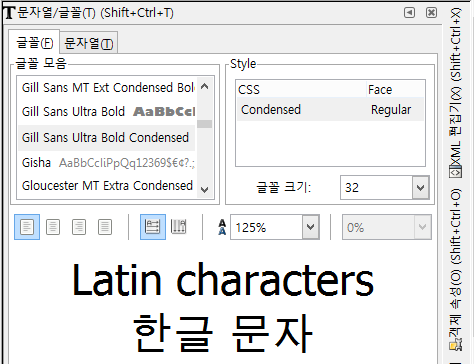Select Gill Sans Ultra Bold font
The height and width of the screenshot is (364, 474).
107,112
